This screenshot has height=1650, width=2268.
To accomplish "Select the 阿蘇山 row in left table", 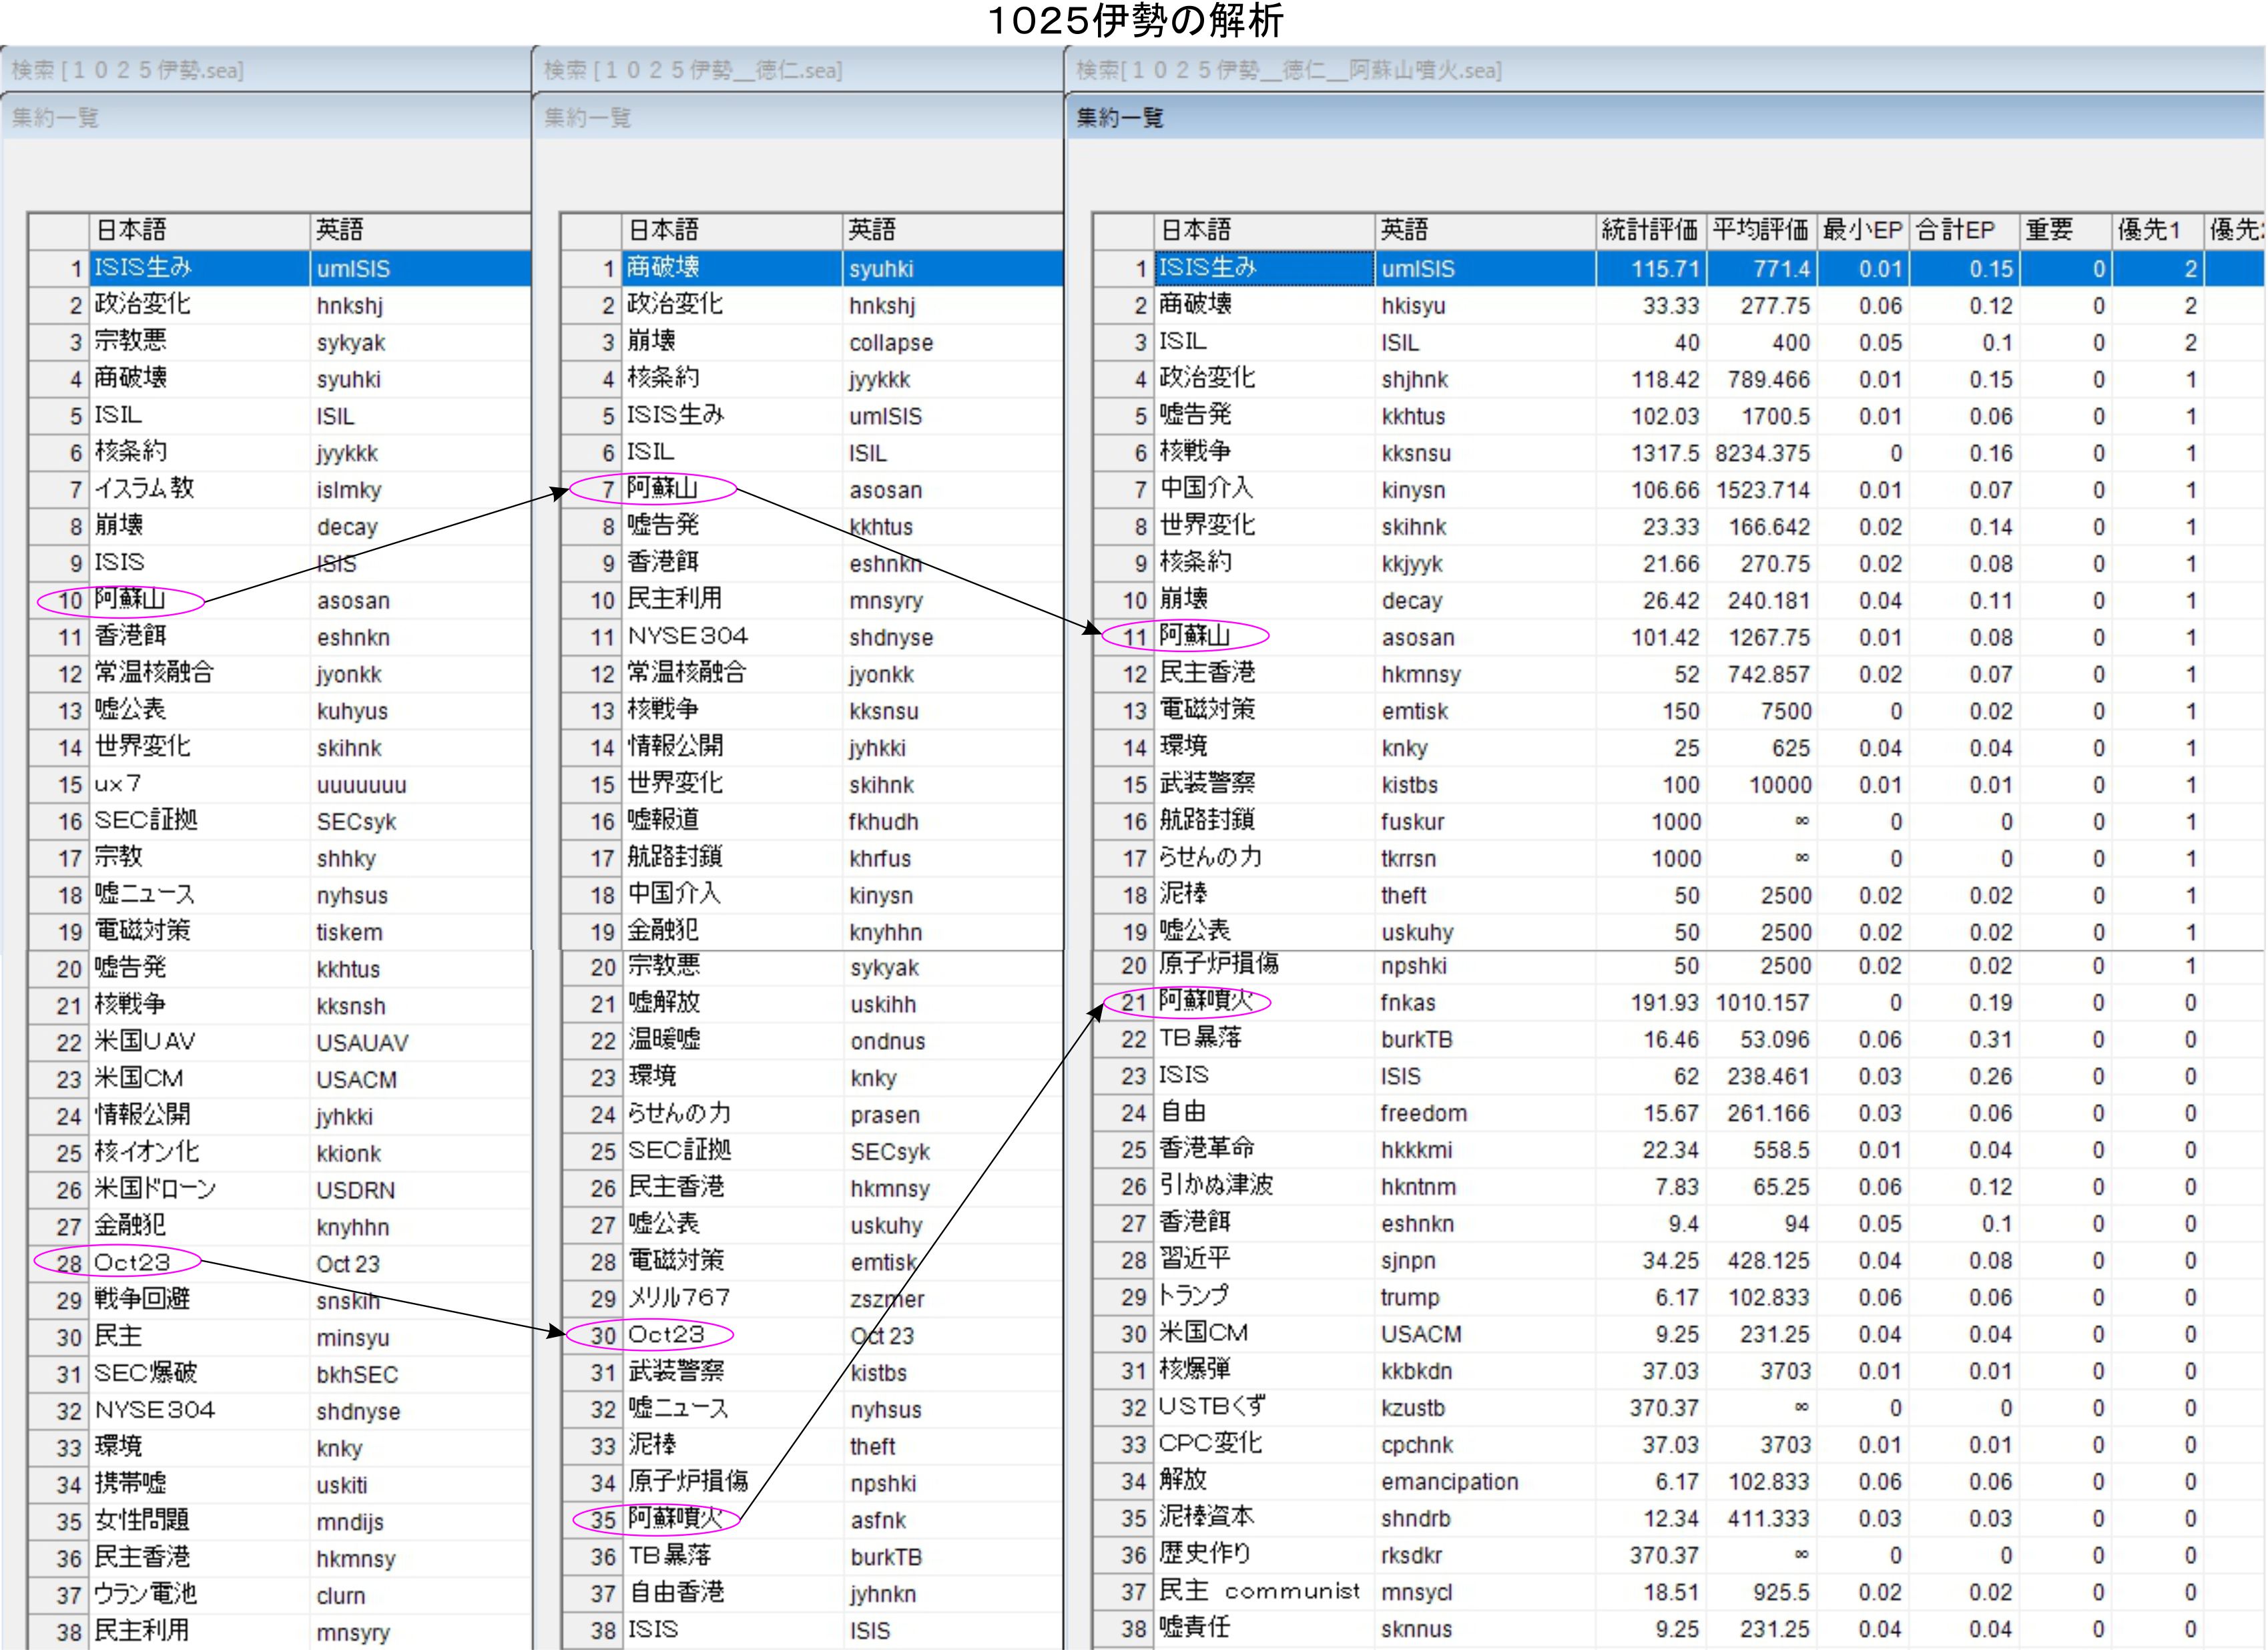I will (x=130, y=600).
